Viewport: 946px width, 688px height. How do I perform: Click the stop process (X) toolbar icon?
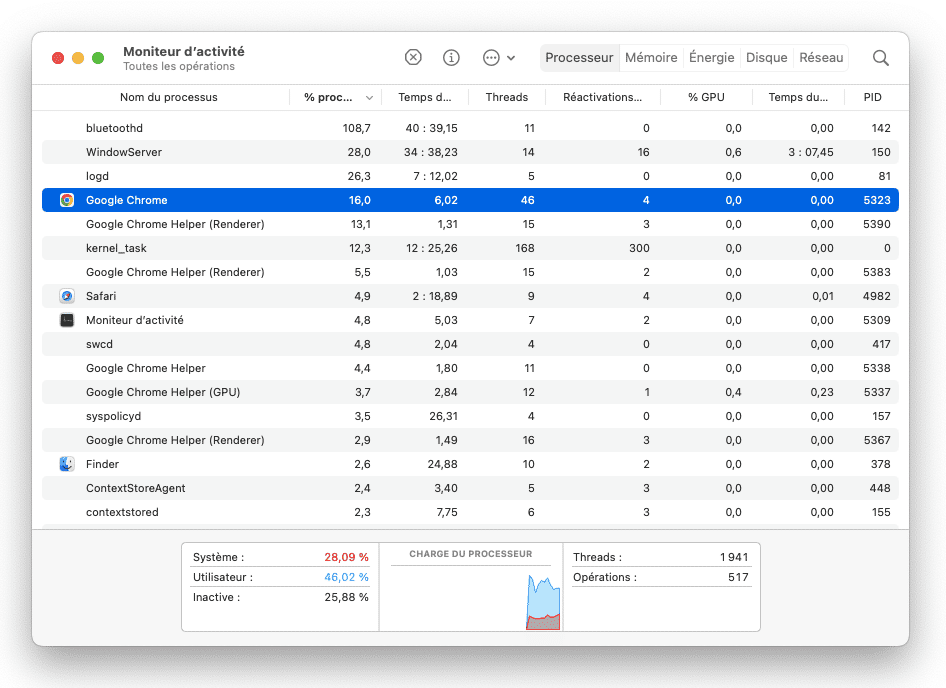coord(413,57)
